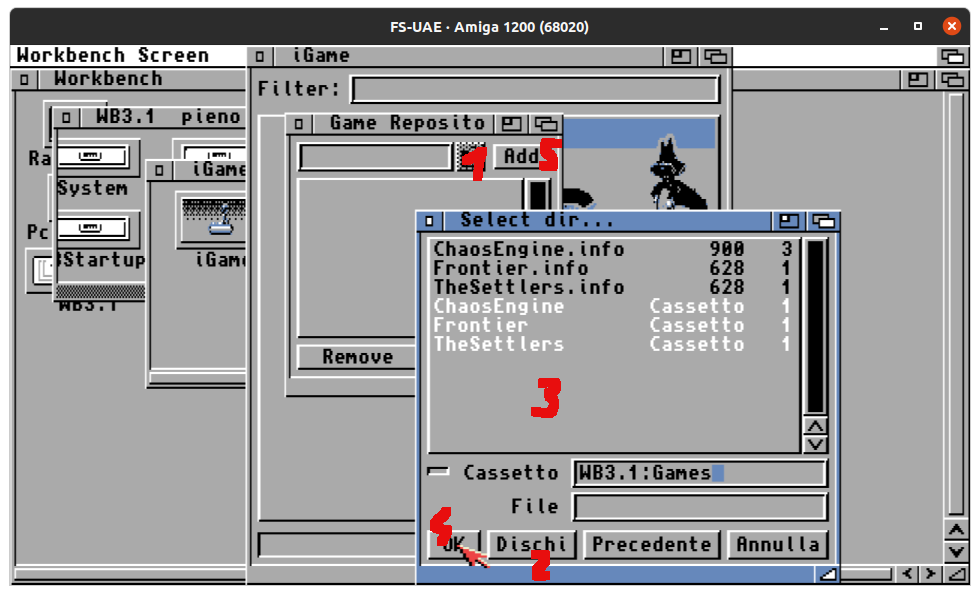Click the repository path field

[375, 157]
